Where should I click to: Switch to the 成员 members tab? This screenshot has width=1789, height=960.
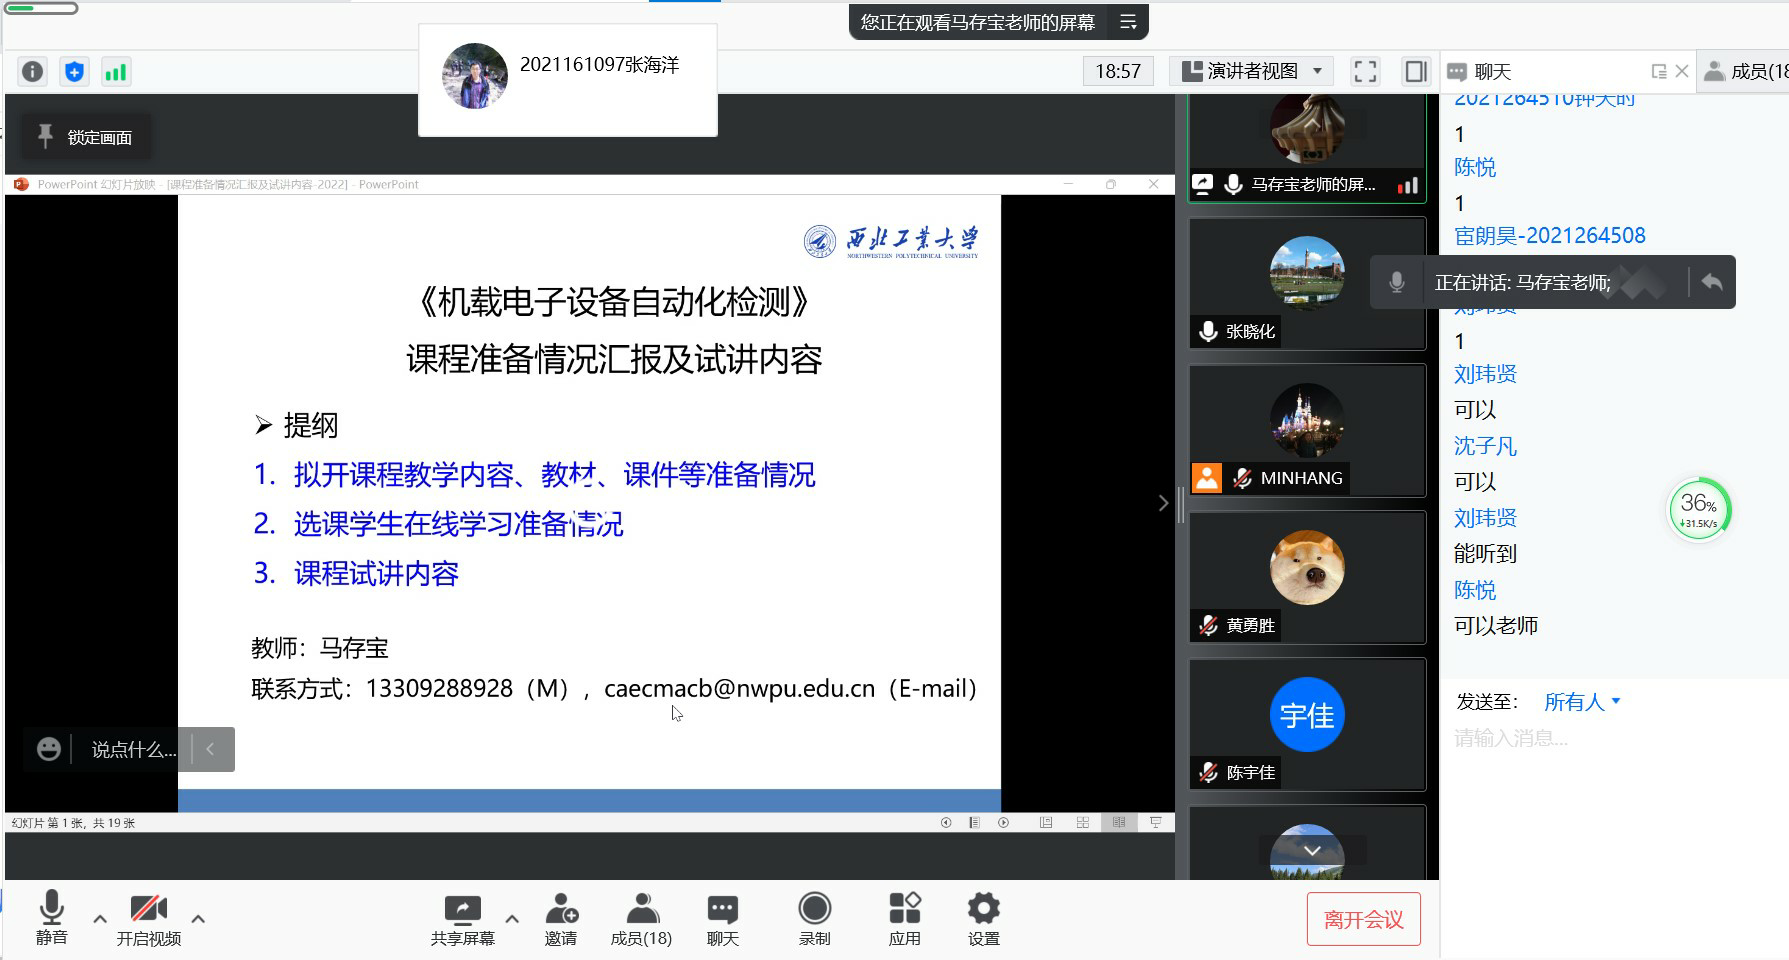tap(1745, 71)
